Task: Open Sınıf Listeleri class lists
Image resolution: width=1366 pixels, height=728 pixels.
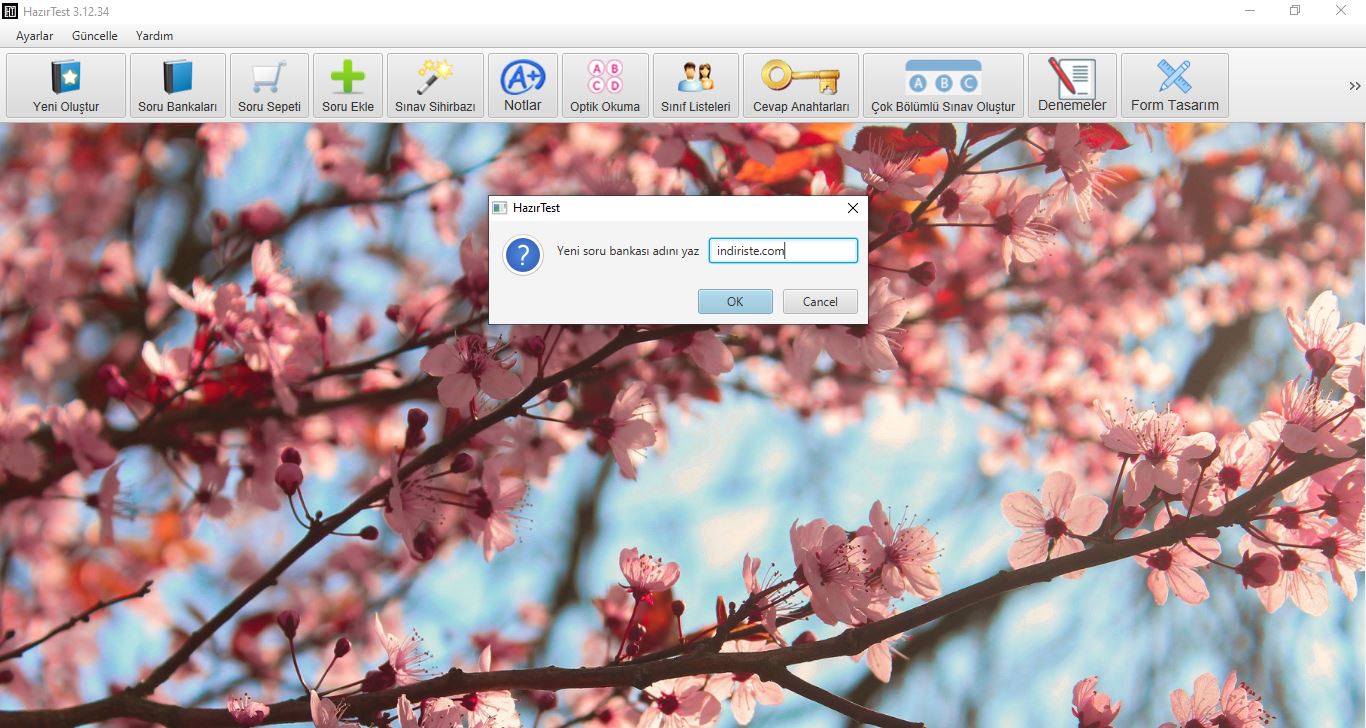Action: point(696,86)
